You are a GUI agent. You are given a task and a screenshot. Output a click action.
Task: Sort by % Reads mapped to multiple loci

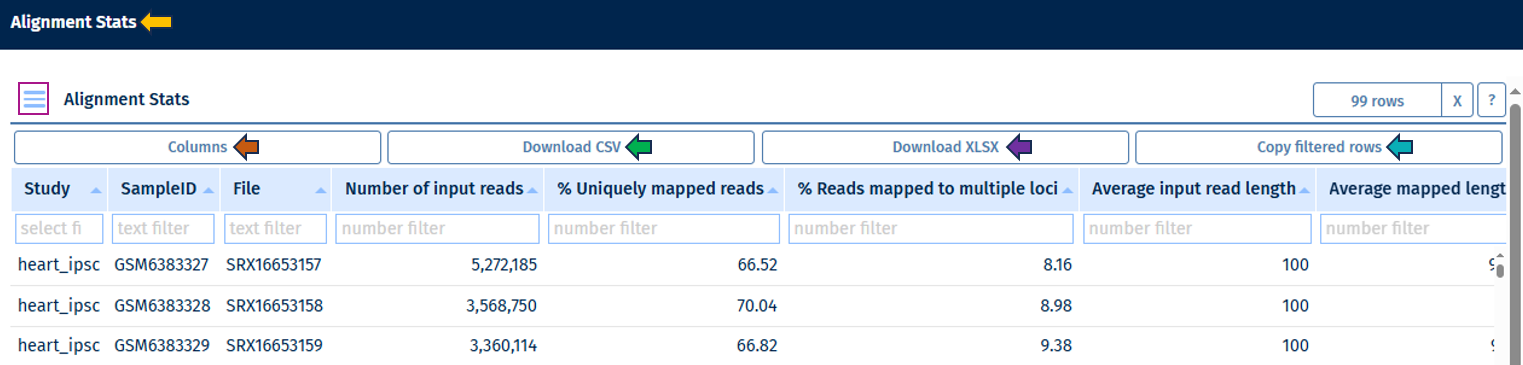pyautogui.click(x=1066, y=189)
